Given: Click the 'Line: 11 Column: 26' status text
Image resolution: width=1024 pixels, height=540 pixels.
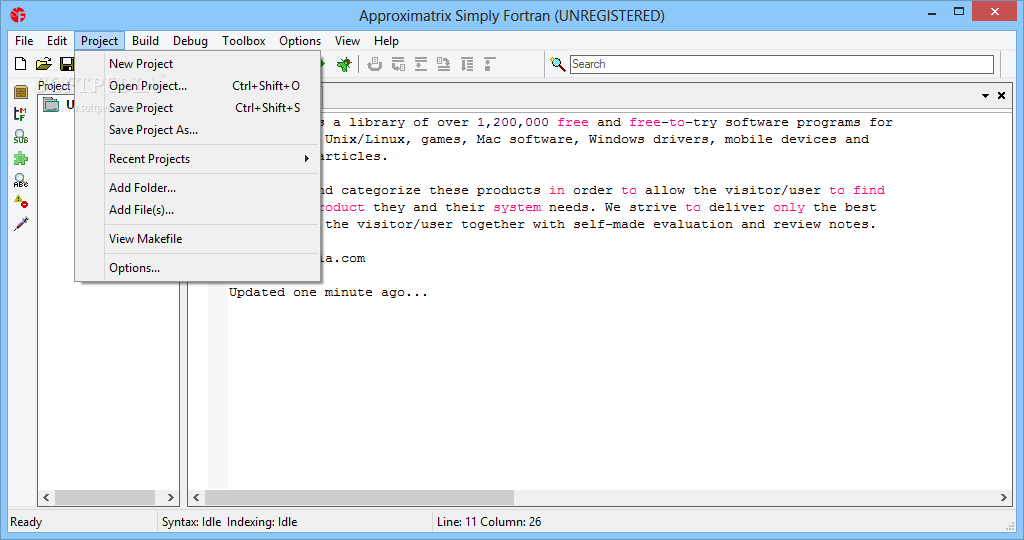Looking at the screenshot, I should pyautogui.click(x=489, y=522).
